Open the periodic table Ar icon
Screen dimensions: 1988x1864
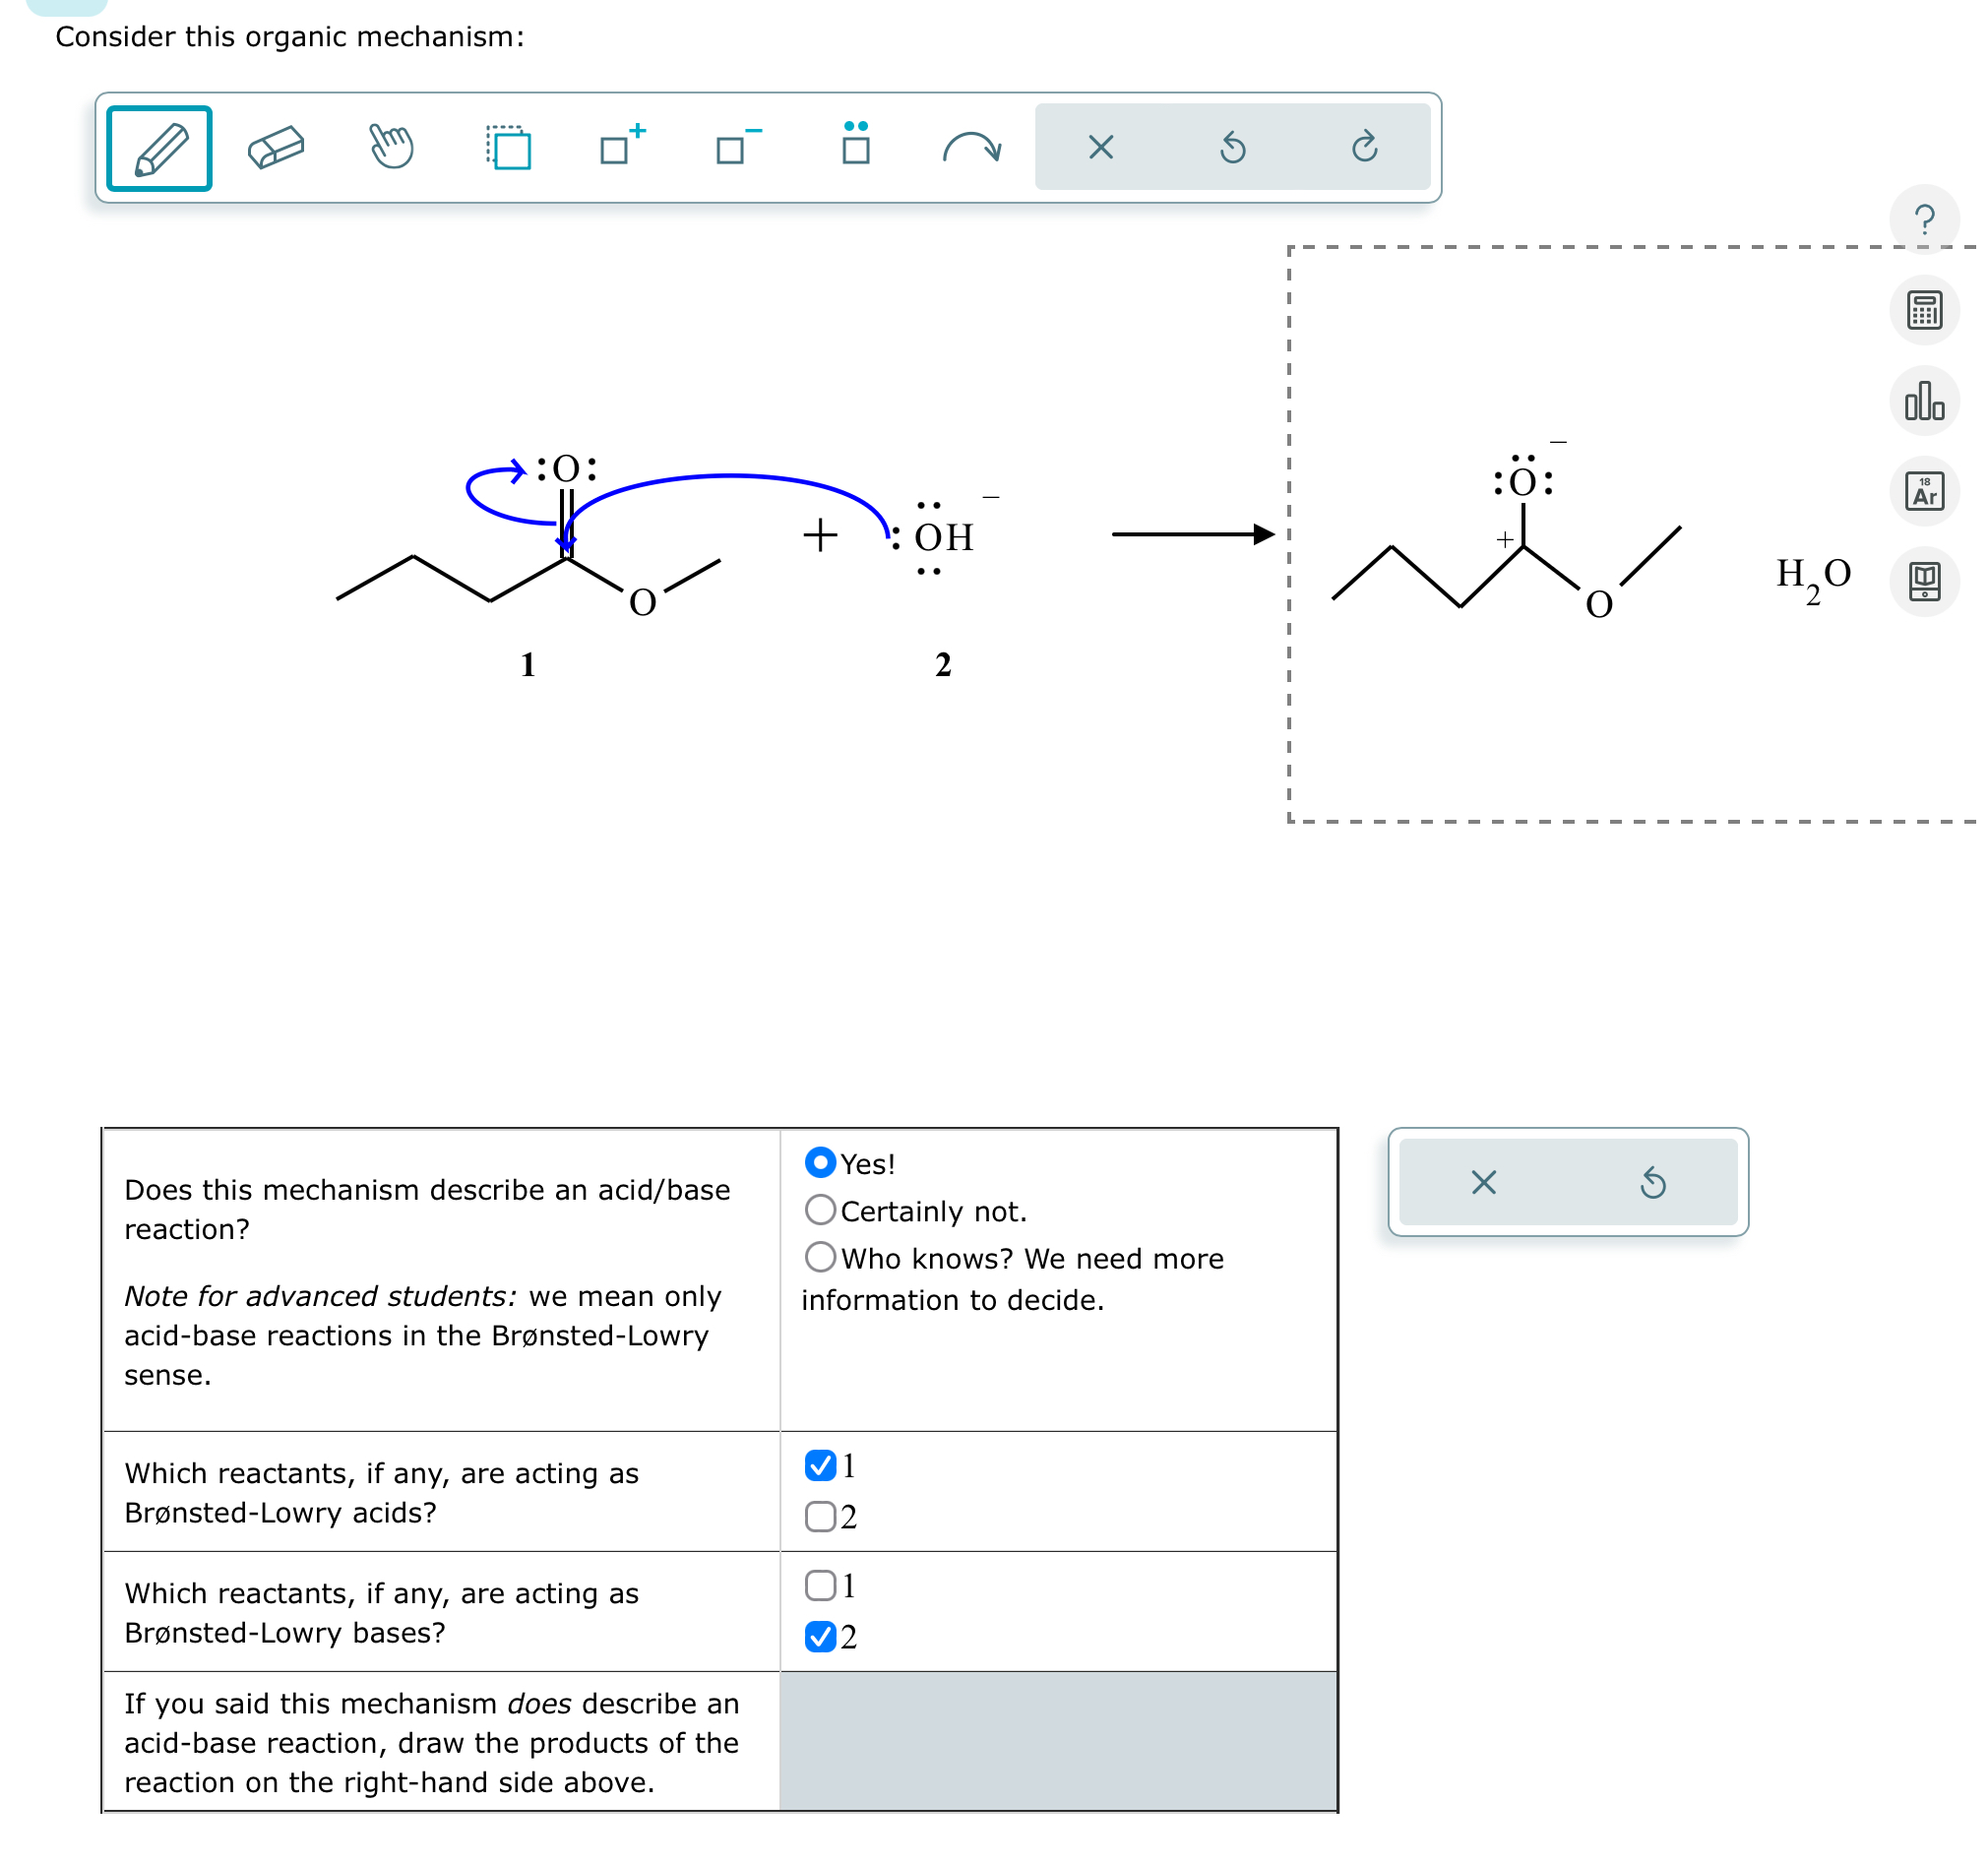click(x=1924, y=491)
